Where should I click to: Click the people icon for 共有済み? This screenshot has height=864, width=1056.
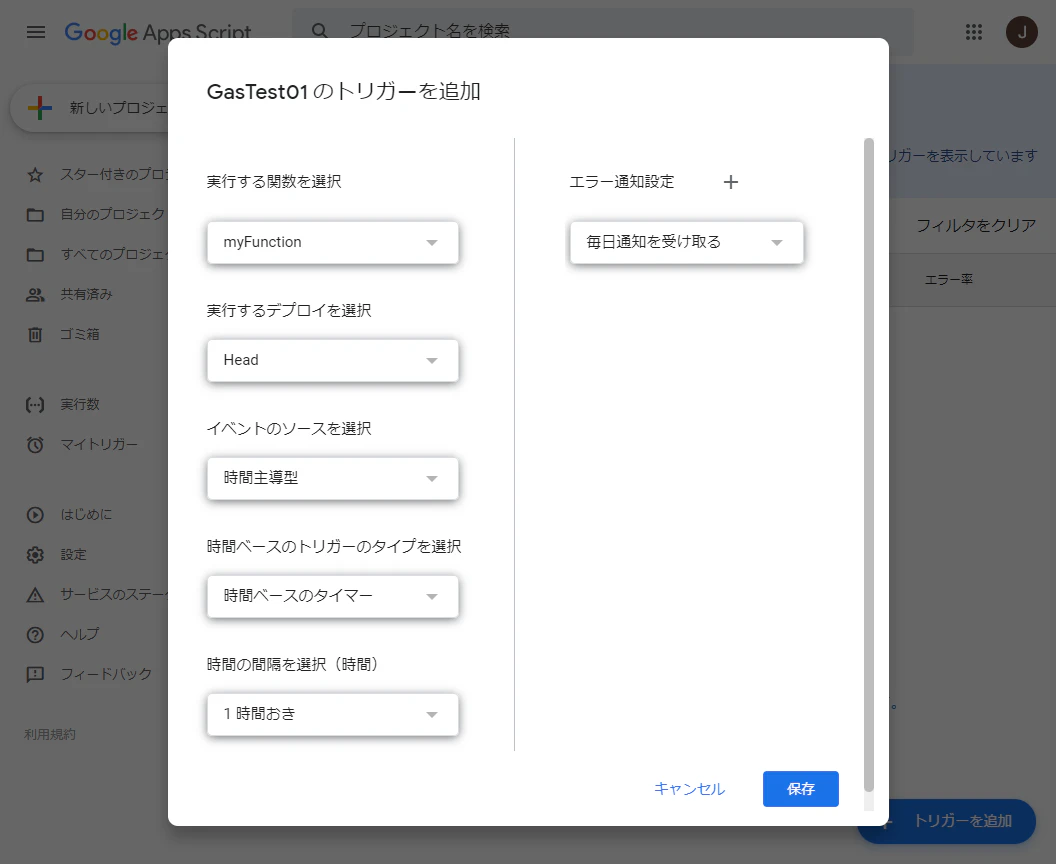35,294
